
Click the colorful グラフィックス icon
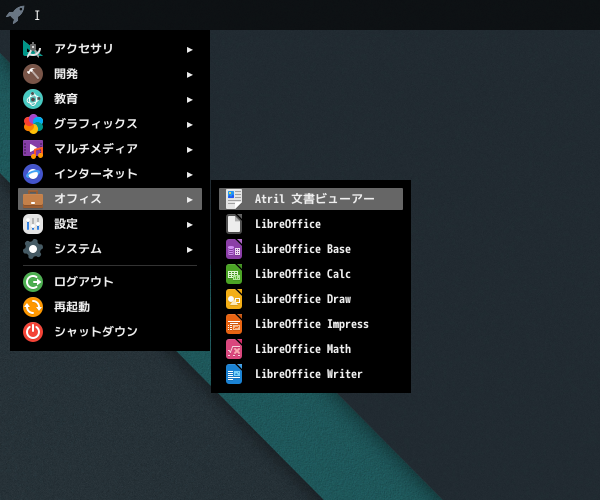(x=33, y=124)
